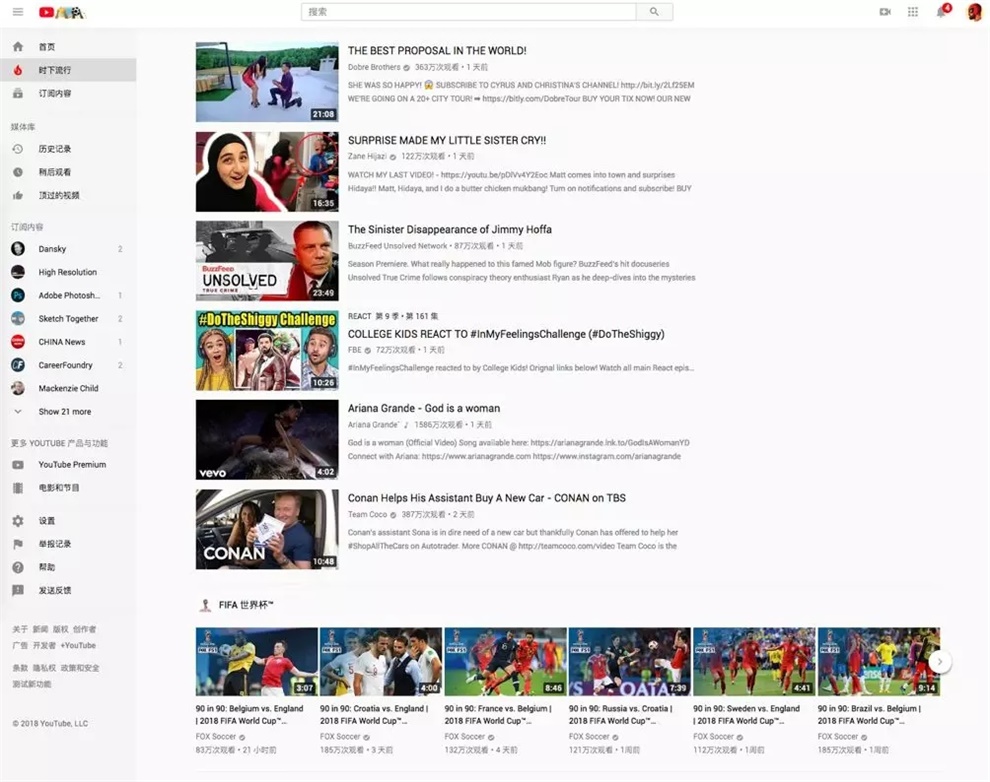
Task: Click FIFA 世界杯 section heading
Action: (x=246, y=605)
